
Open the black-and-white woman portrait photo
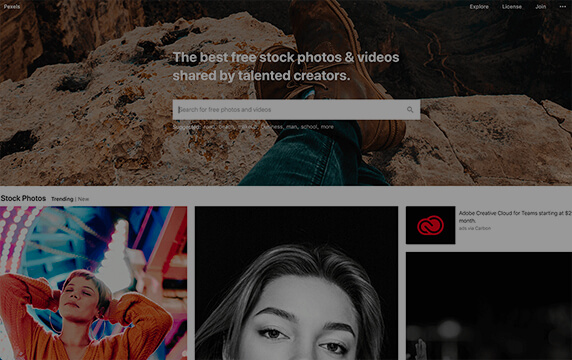(x=296, y=283)
